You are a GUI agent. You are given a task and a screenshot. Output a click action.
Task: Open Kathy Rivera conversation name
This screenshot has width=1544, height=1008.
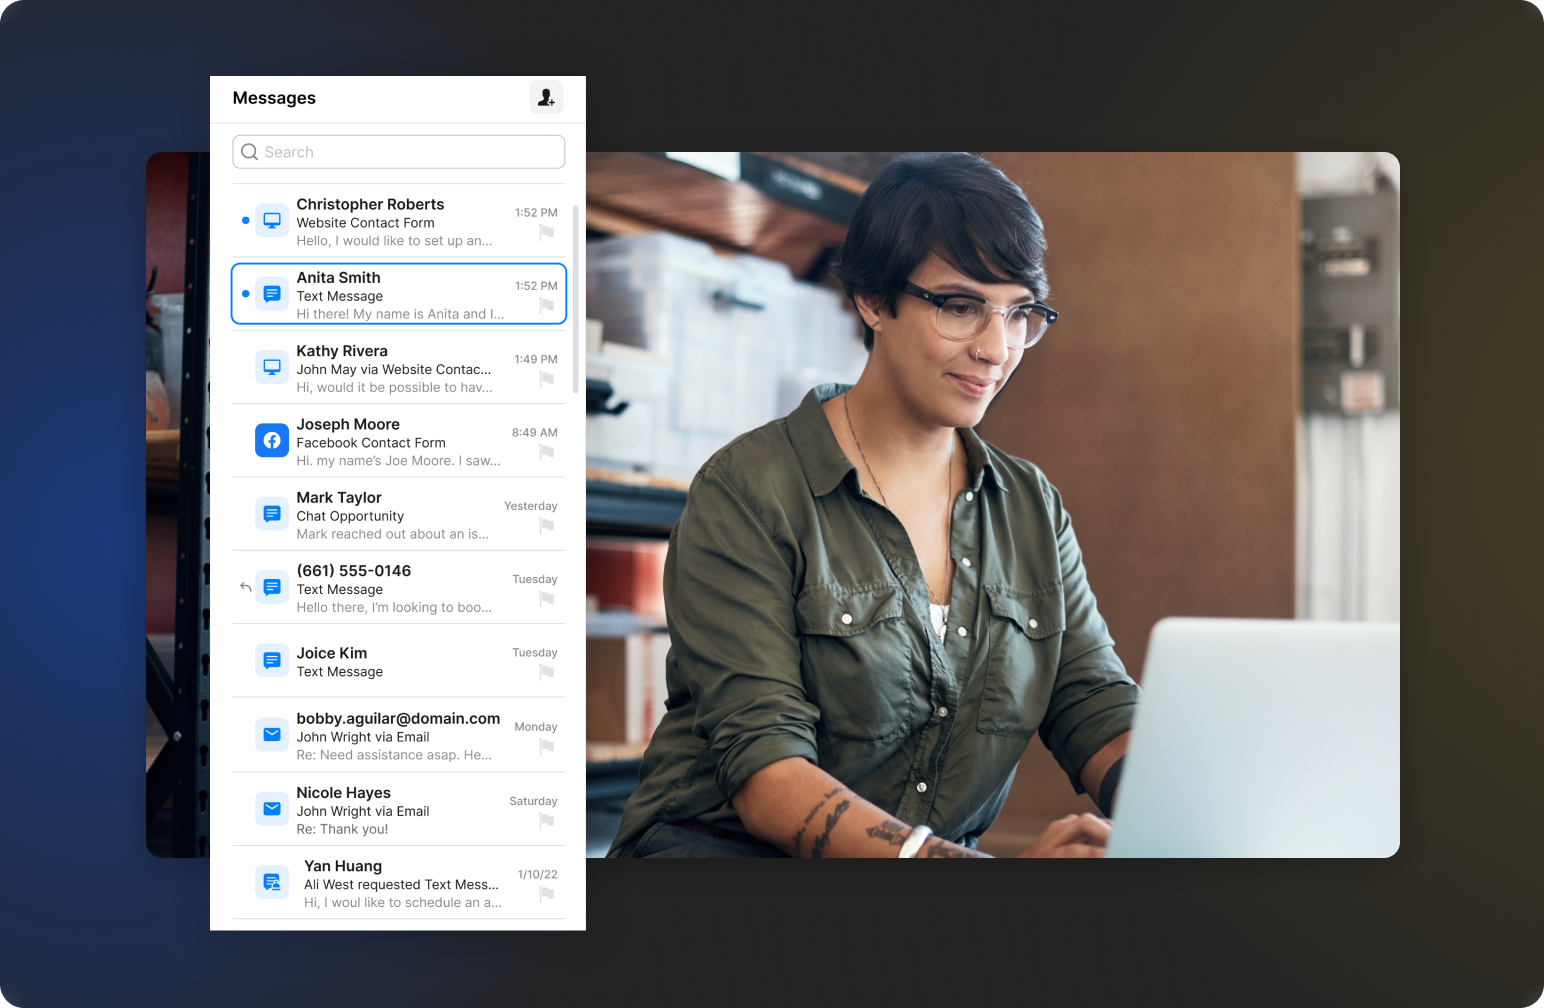pos(342,351)
